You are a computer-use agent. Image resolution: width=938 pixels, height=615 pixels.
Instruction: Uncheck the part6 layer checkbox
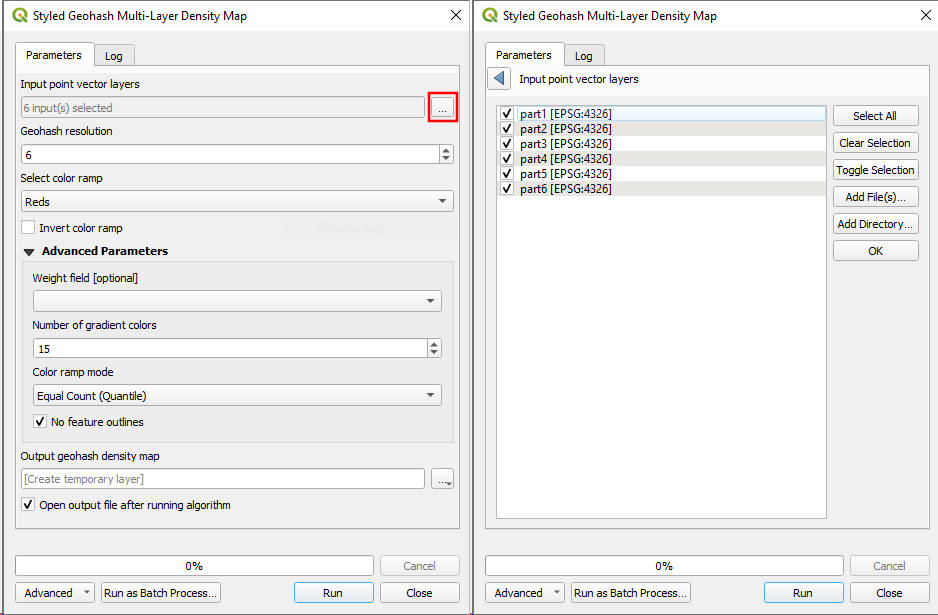click(507, 188)
